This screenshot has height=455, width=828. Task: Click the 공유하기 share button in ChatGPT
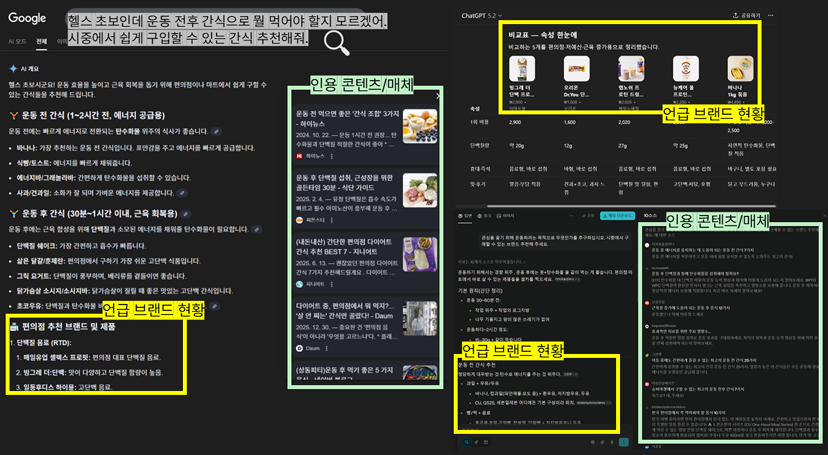click(745, 16)
